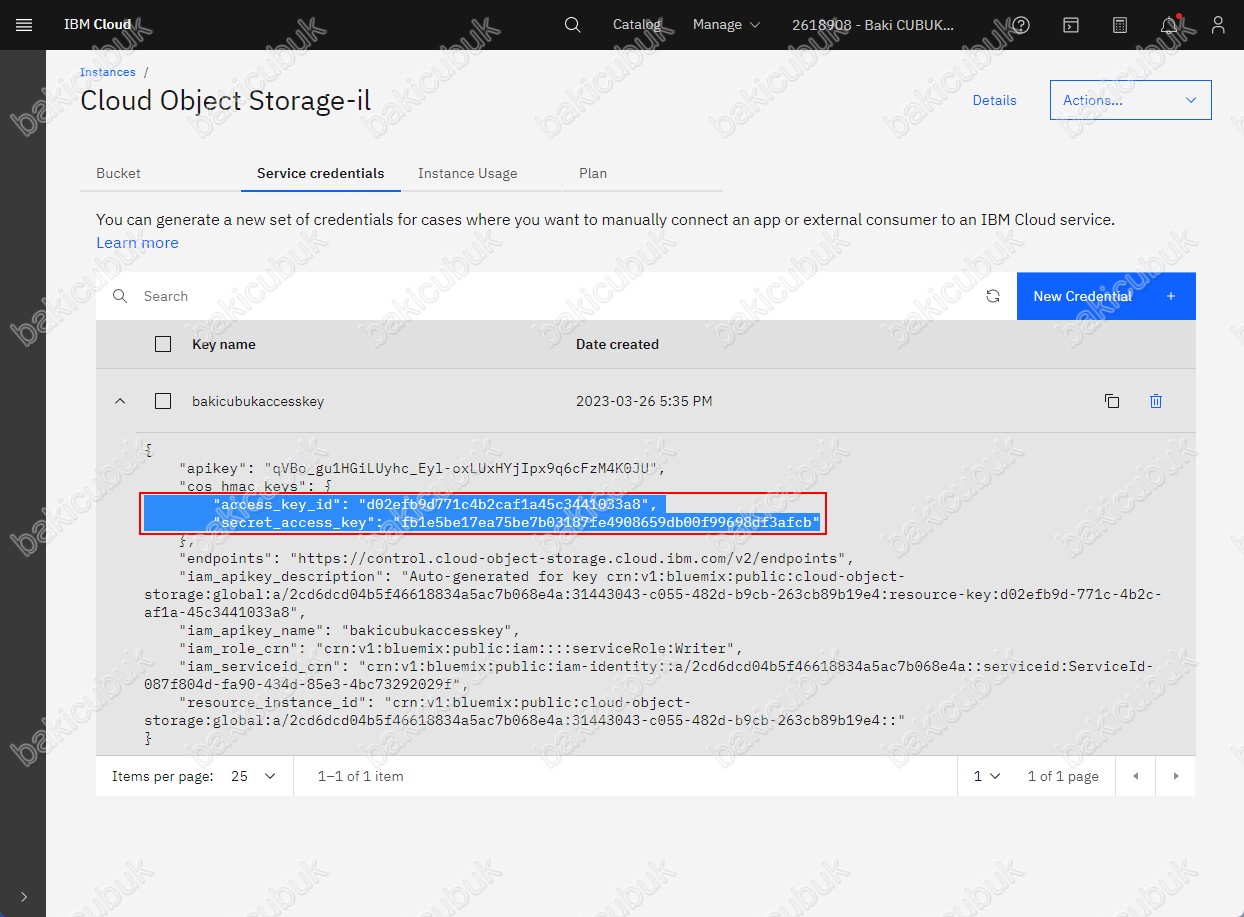Check the bakicubukaccesskey row checkbox

click(x=163, y=401)
